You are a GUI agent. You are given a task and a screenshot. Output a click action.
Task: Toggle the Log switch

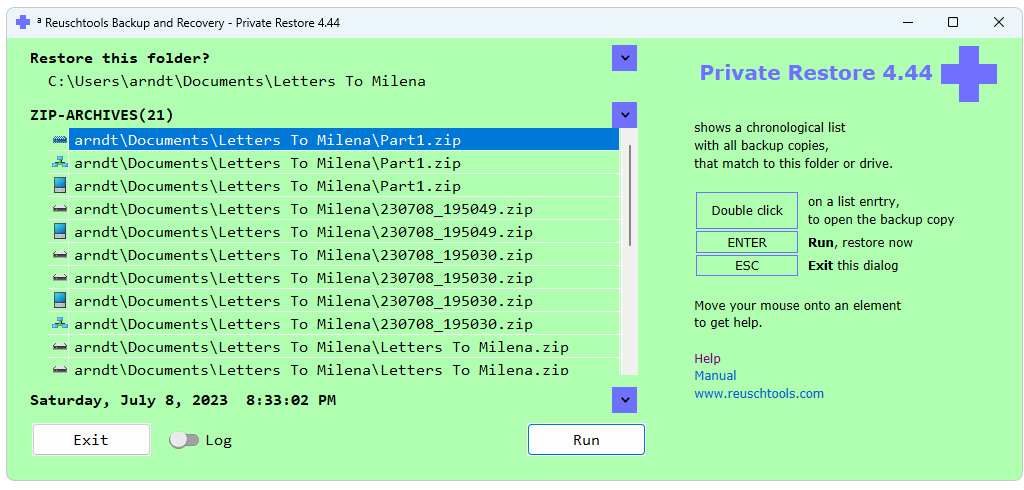click(184, 440)
